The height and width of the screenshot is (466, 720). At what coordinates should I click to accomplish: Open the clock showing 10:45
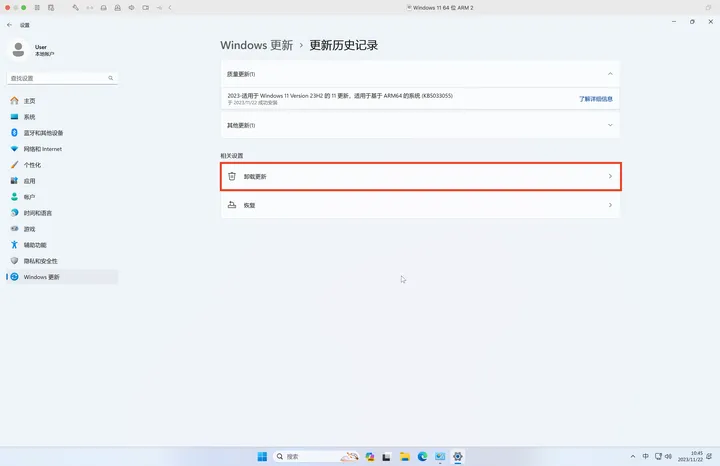690,456
